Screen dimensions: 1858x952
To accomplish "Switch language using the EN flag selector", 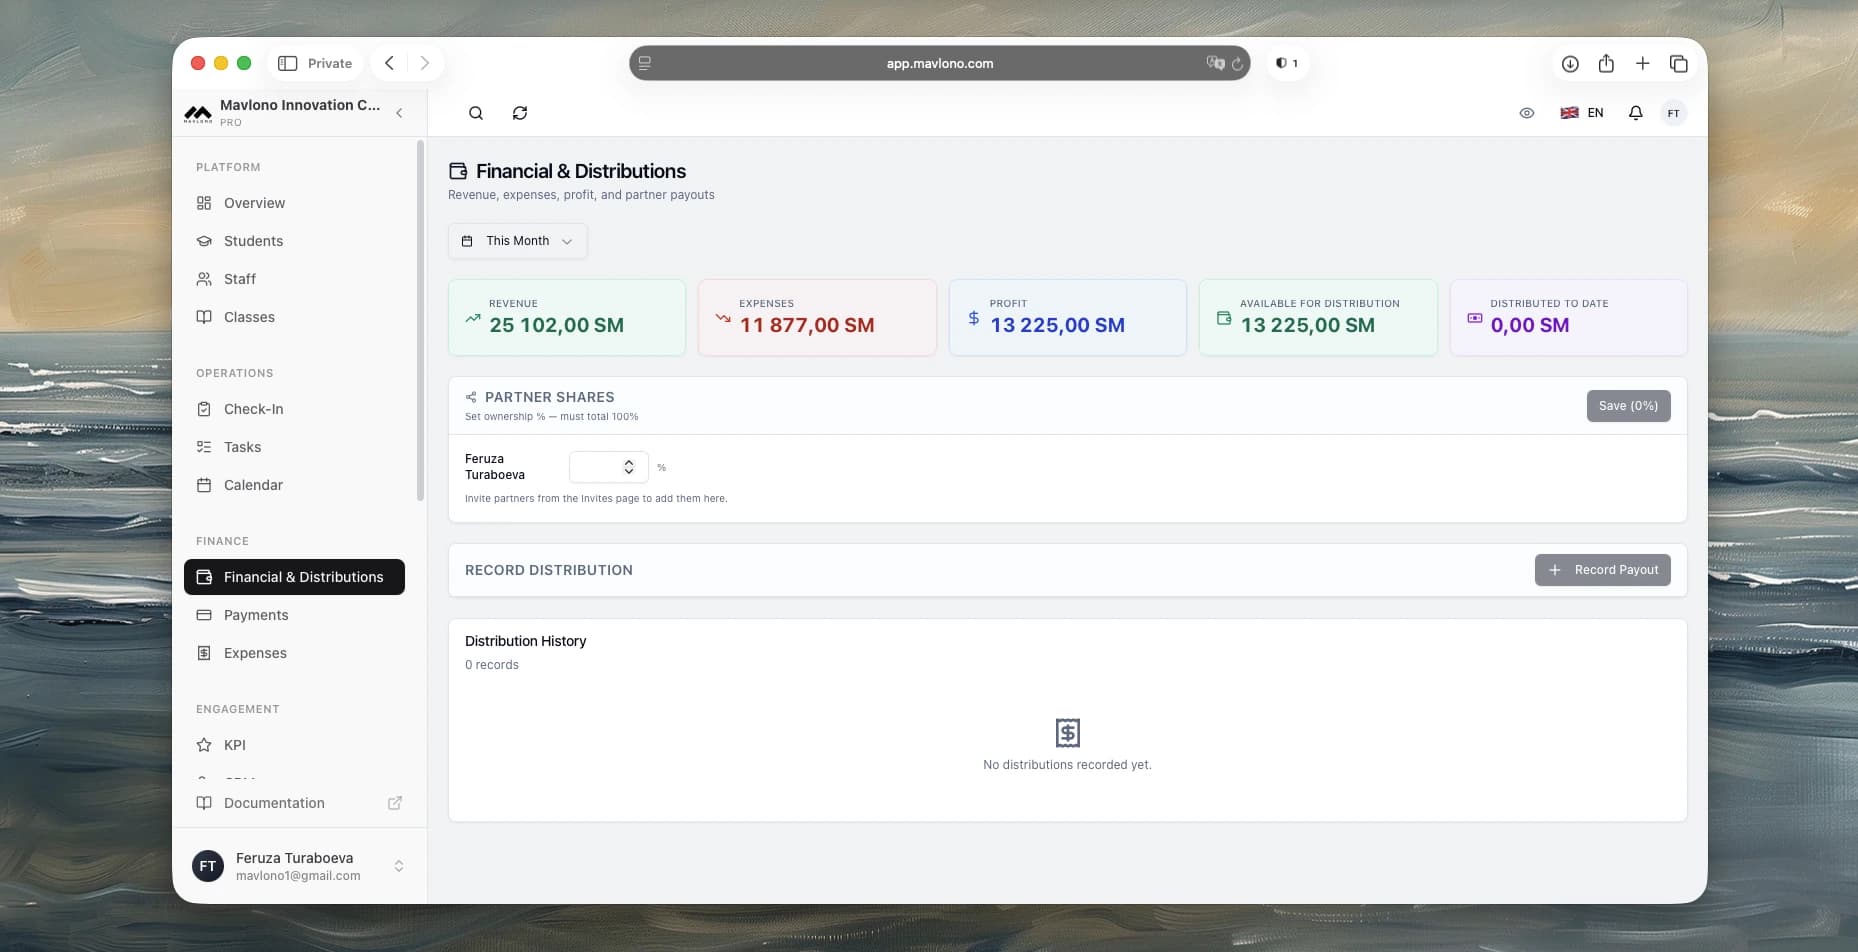I will coord(1582,113).
